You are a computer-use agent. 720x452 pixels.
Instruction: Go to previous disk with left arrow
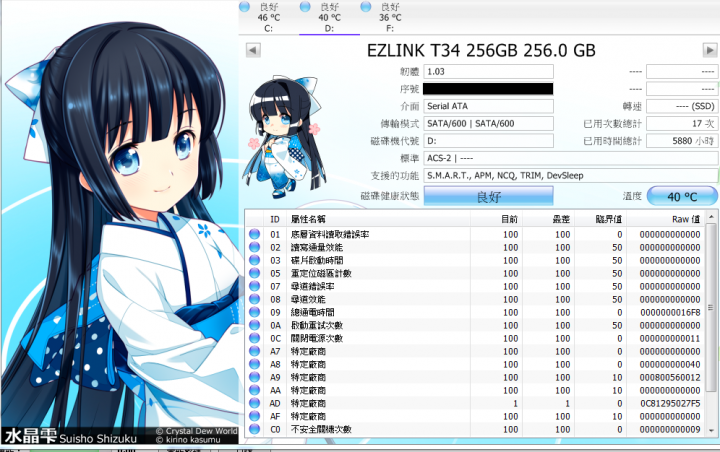[253, 50]
